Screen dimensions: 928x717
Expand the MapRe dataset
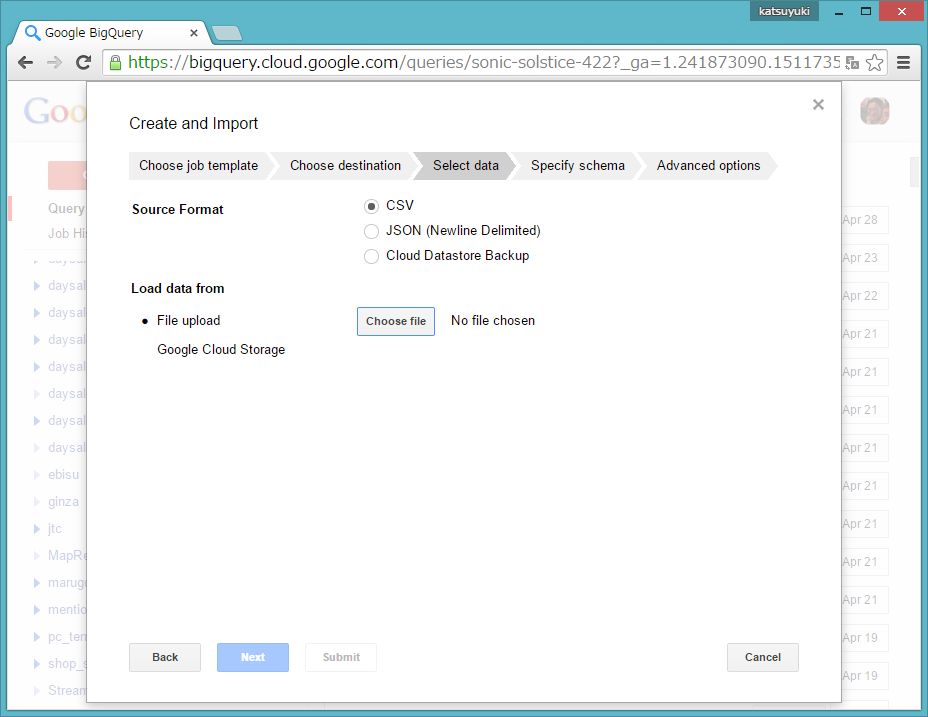pyautogui.click(x=37, y=556)
